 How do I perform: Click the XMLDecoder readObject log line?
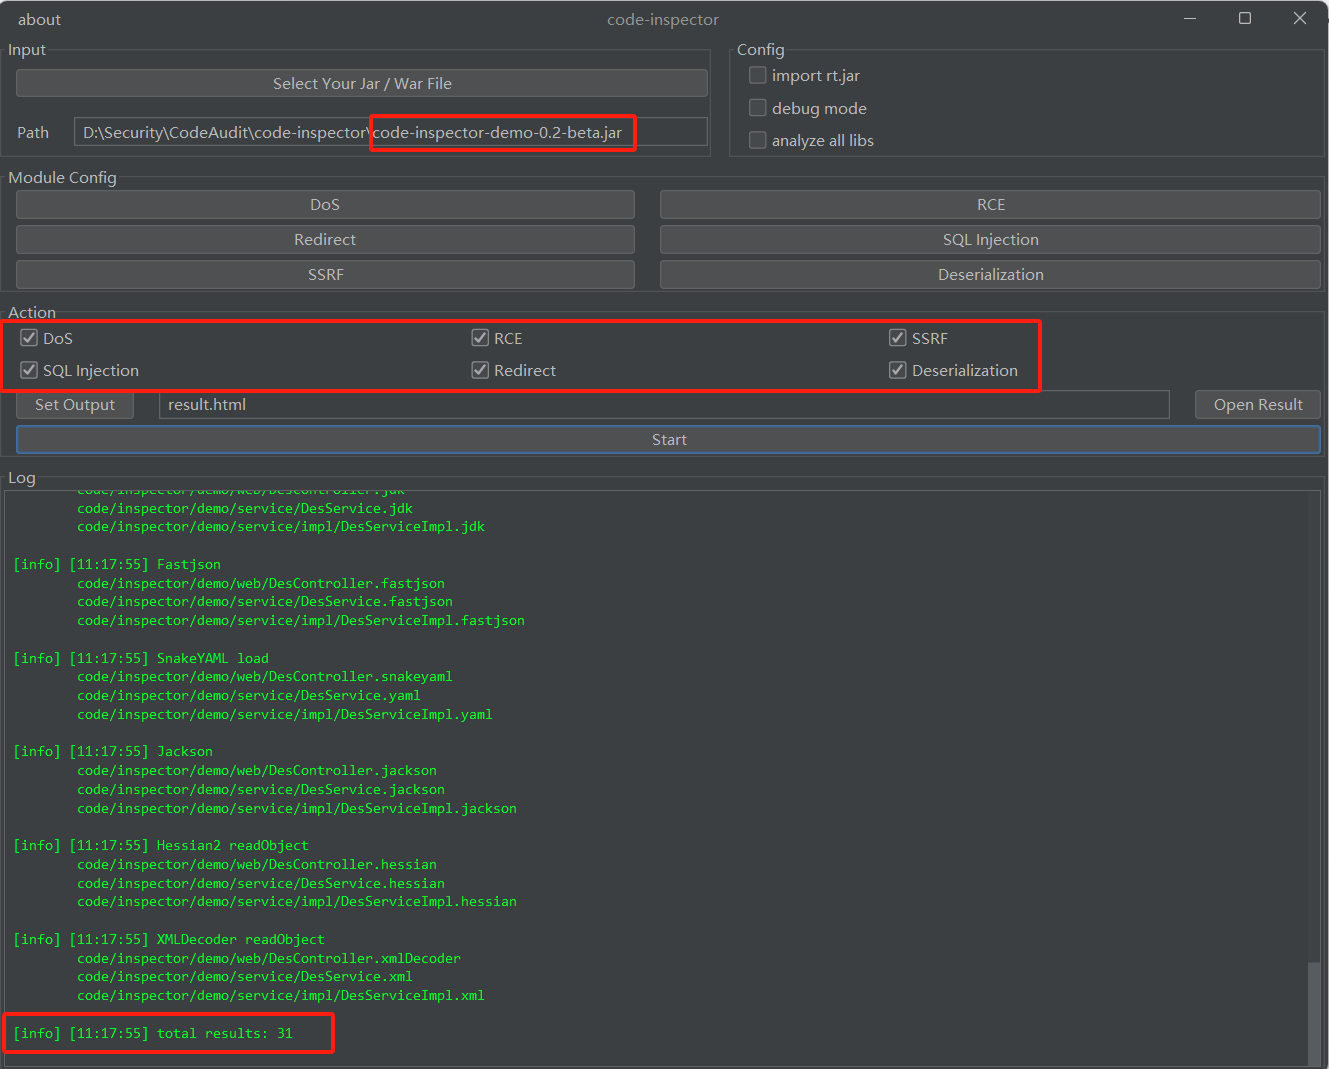(x=169, y=940)
